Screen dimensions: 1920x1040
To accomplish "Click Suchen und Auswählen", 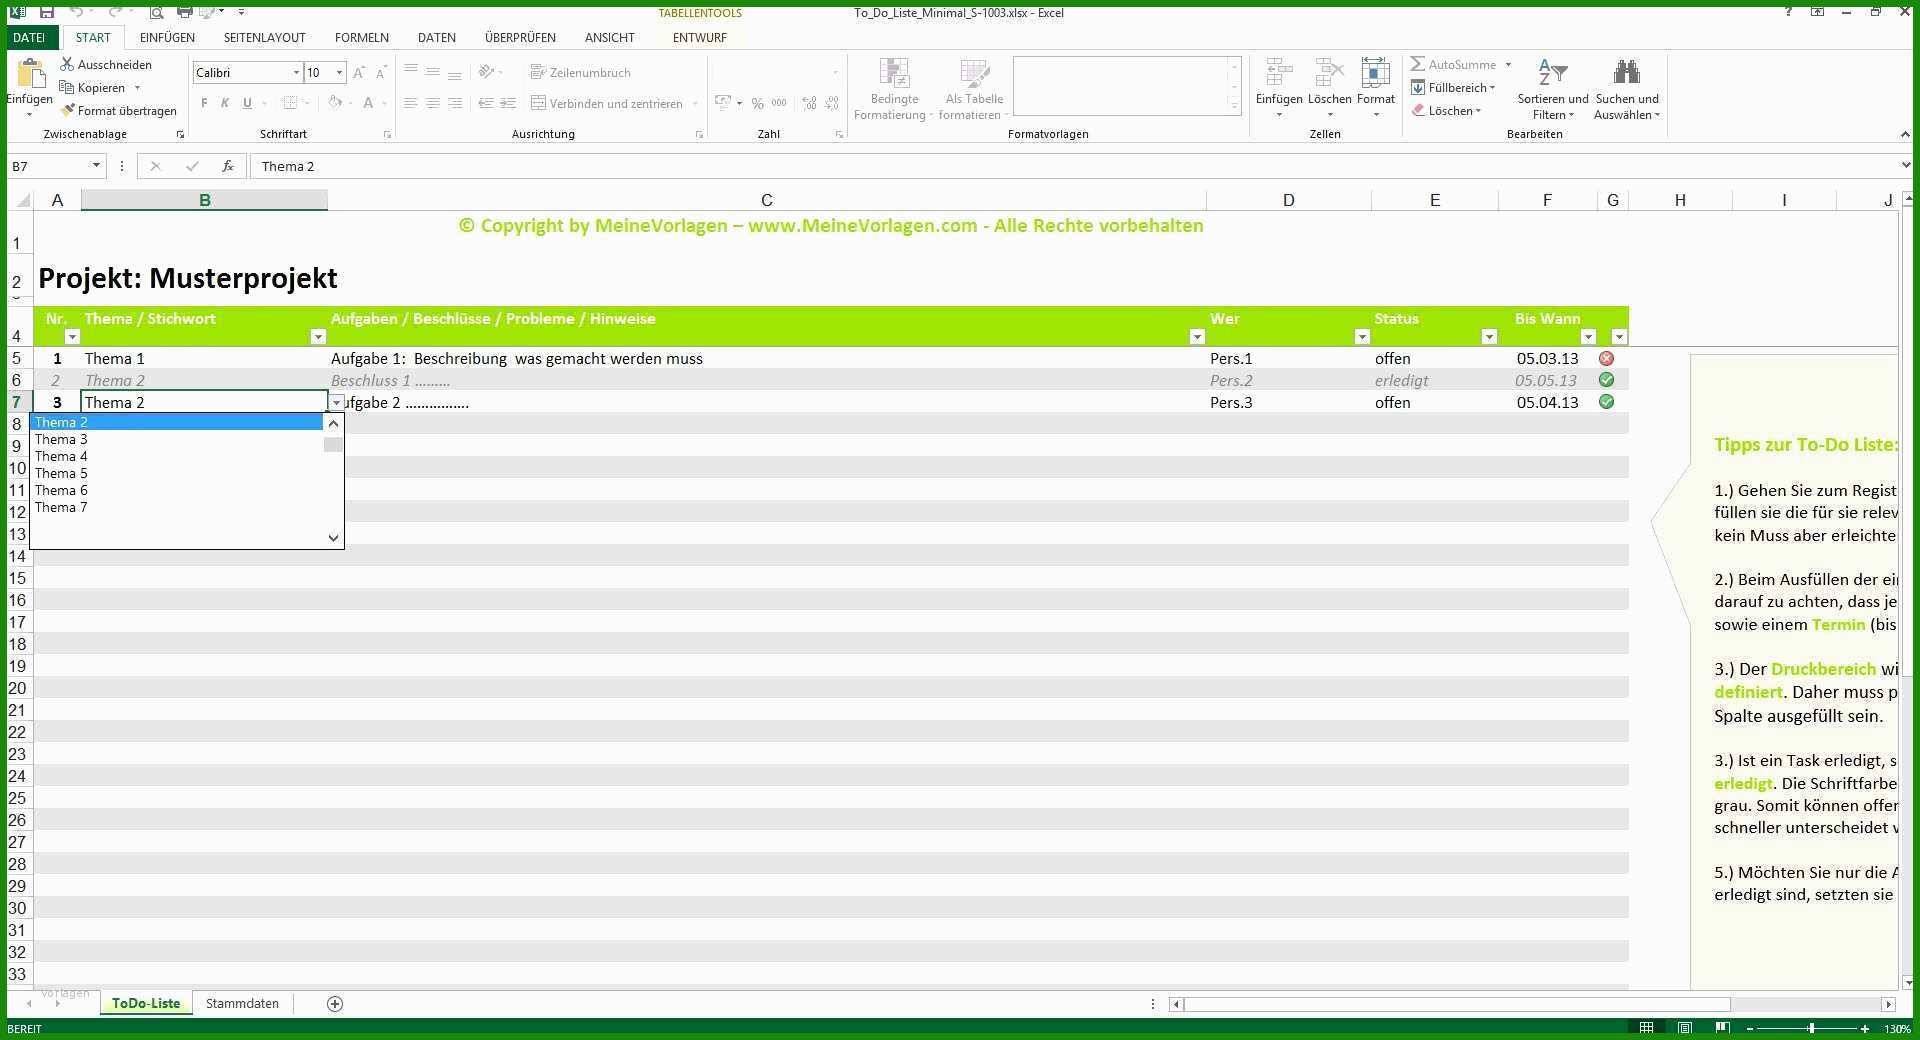I will pyautogui.click(x=1627, y=90).
